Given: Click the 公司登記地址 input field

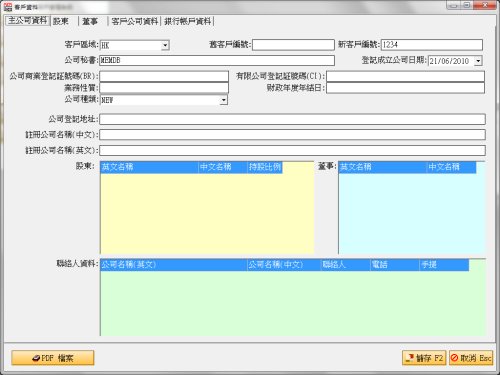Looking at the screenshot, I should (x=292, y=119).
